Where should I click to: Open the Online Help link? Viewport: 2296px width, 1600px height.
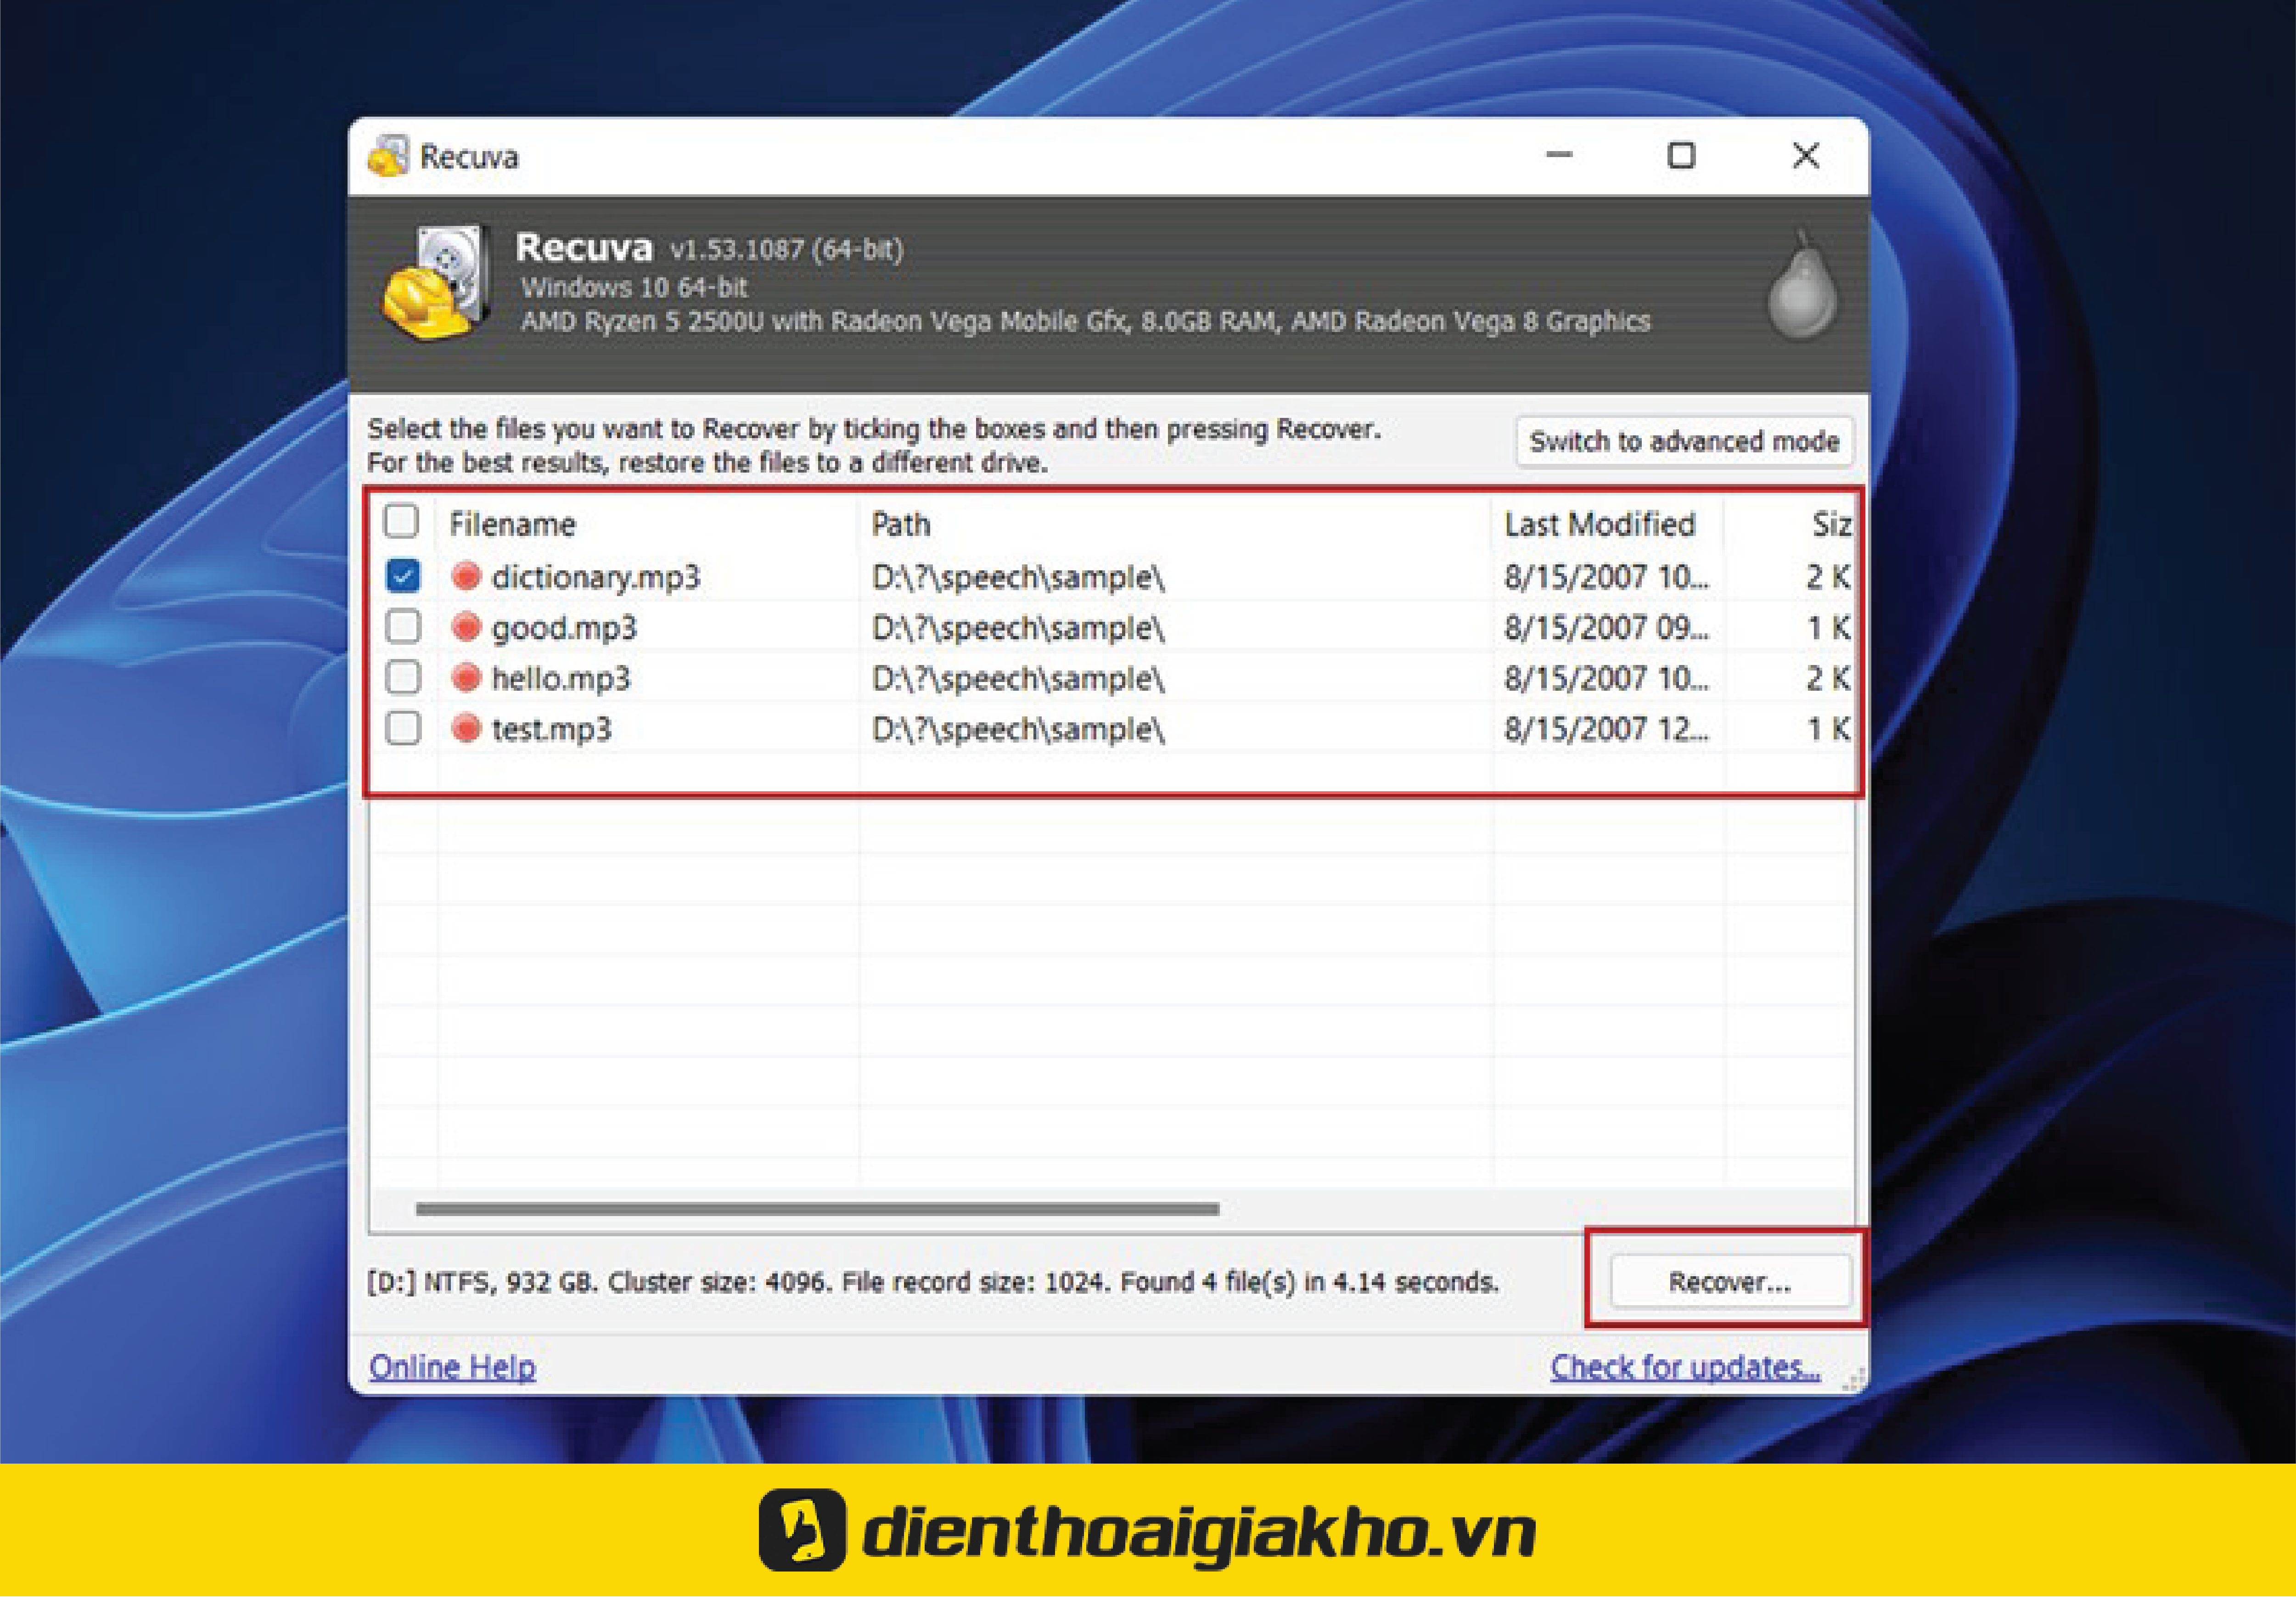click(x=452, y=1367)
